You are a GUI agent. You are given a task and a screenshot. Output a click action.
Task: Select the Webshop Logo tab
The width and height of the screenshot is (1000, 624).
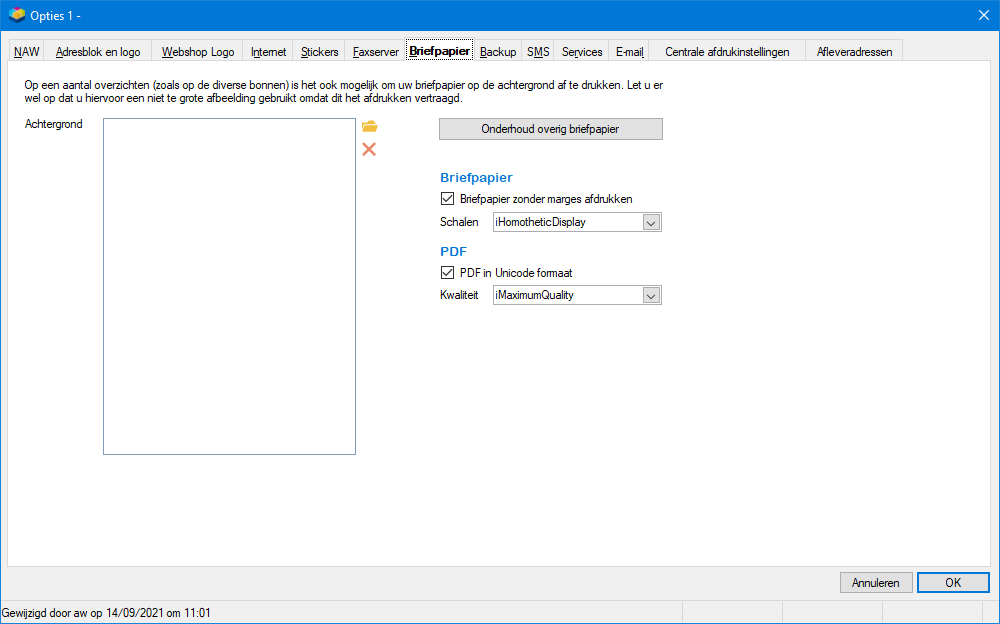pyautogui.click(x=198, y=52)
